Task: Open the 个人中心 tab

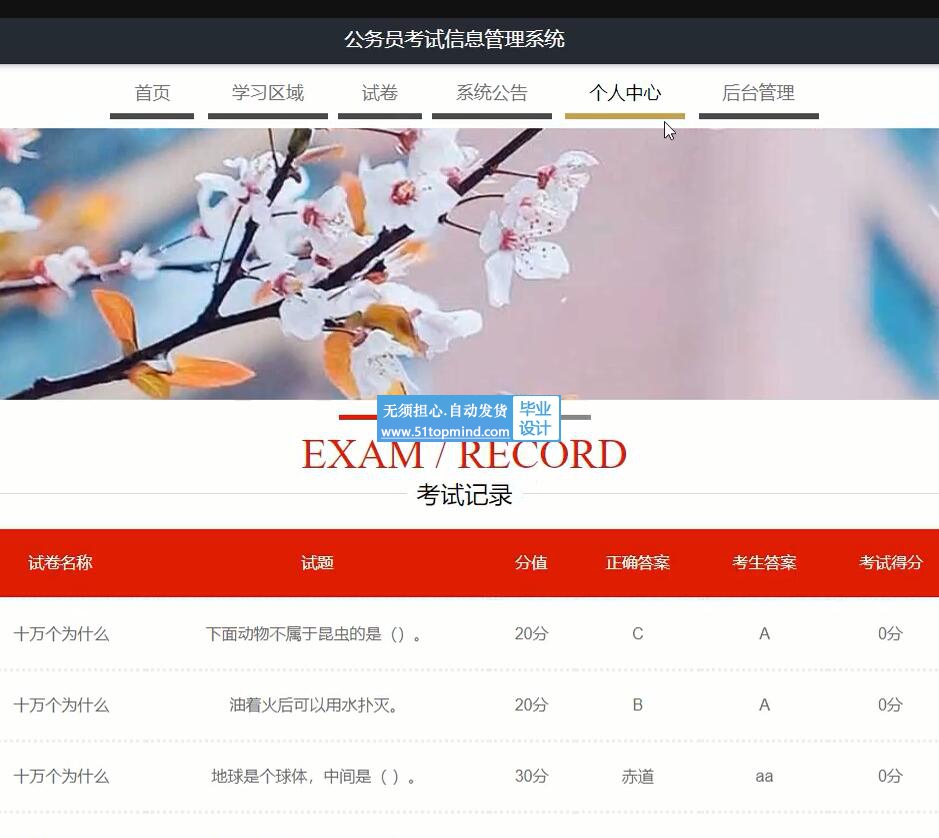Action: click(x=625, y=93)
